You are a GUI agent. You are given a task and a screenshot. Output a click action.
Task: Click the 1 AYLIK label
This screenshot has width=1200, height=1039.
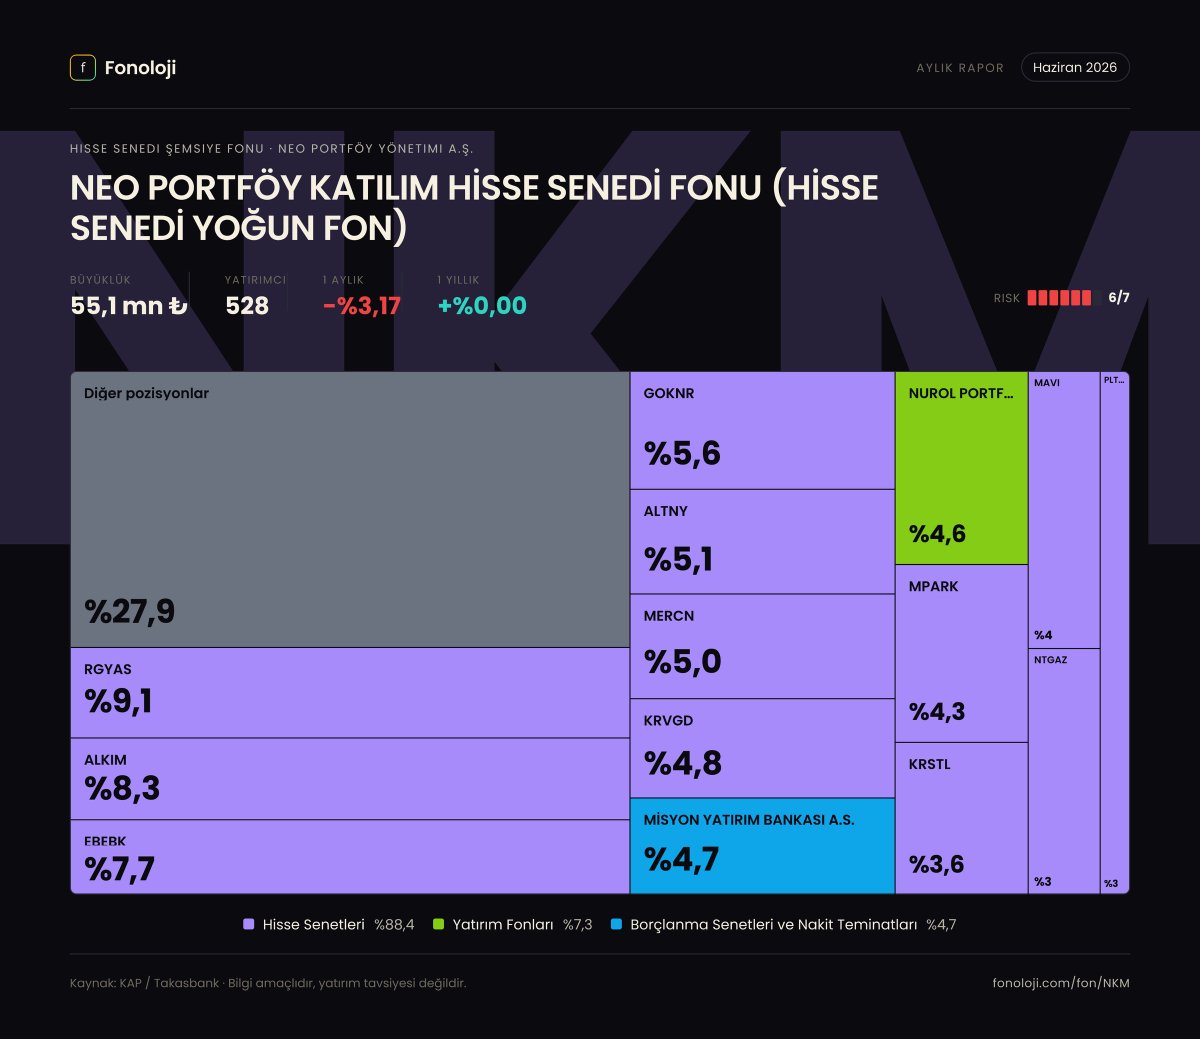343,280
